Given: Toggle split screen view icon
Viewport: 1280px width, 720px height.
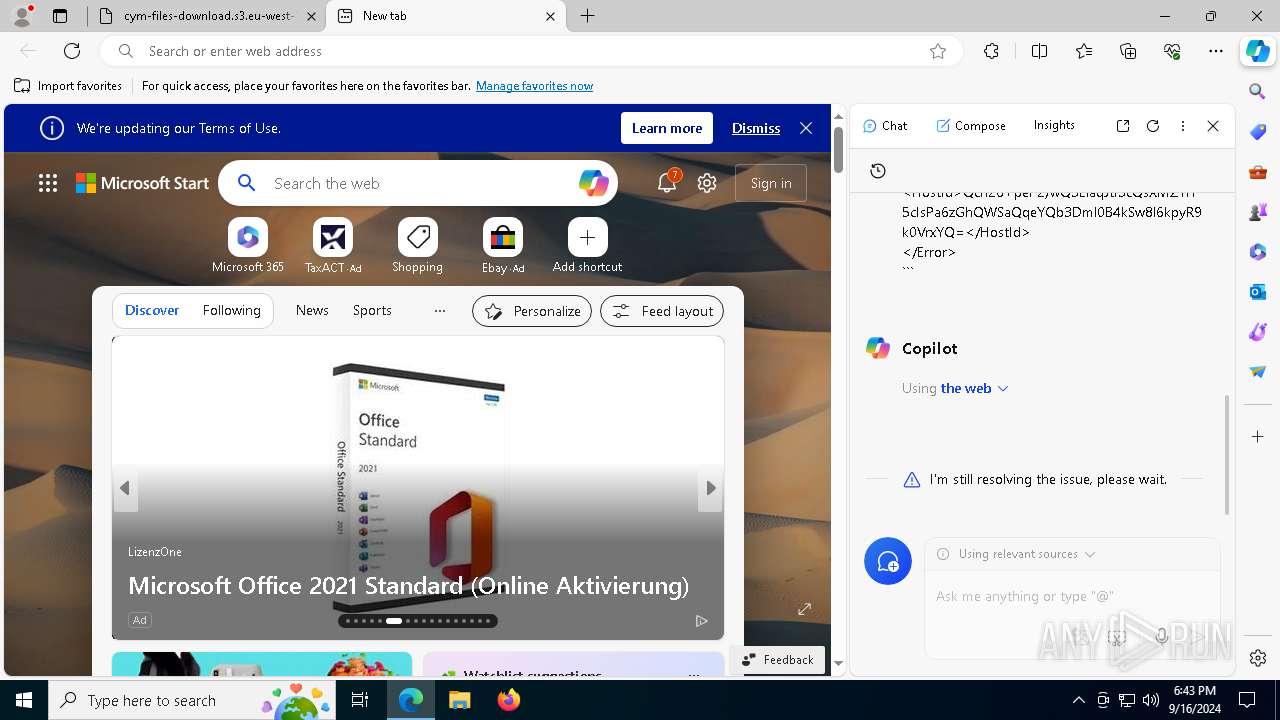Looking at the screenshot, I should 1039,51.
